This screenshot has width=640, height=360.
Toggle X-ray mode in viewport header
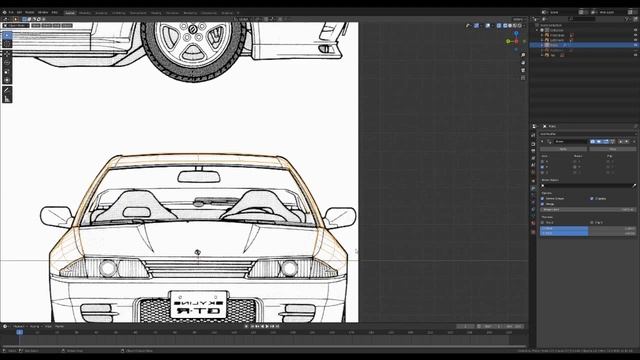click(499, 25)
